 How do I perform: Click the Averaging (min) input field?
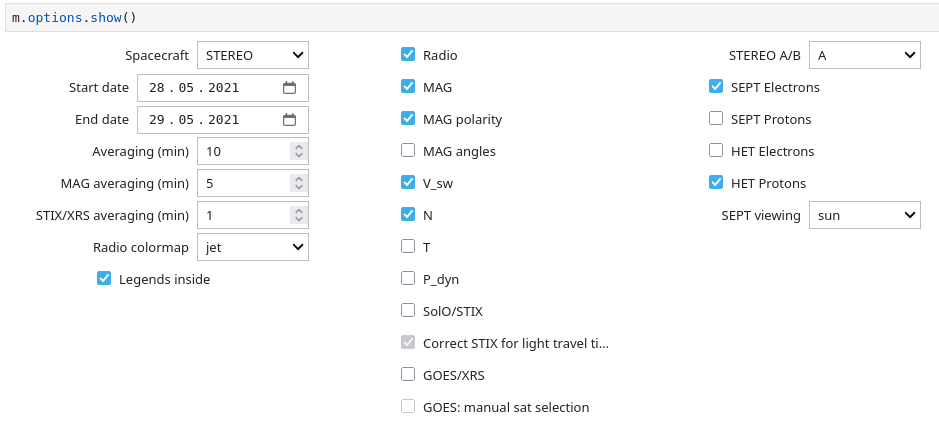click(x=242, y=152)
